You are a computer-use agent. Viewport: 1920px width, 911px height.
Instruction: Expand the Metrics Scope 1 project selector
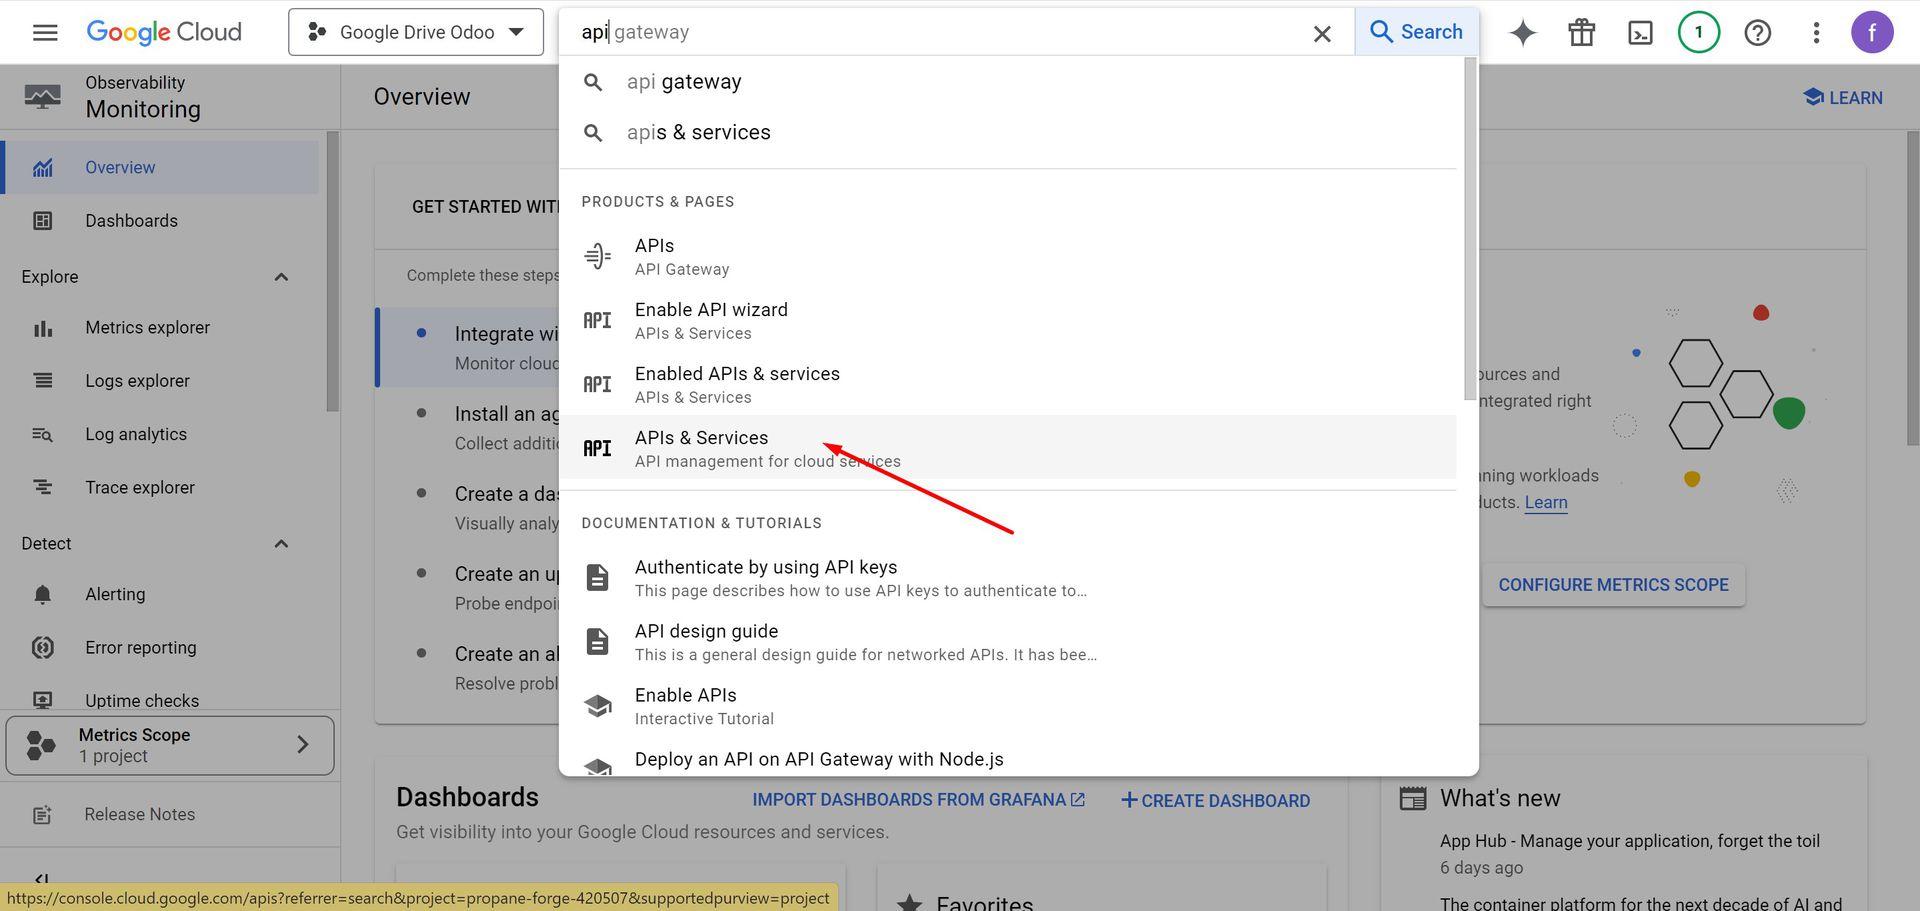point(170,745)
